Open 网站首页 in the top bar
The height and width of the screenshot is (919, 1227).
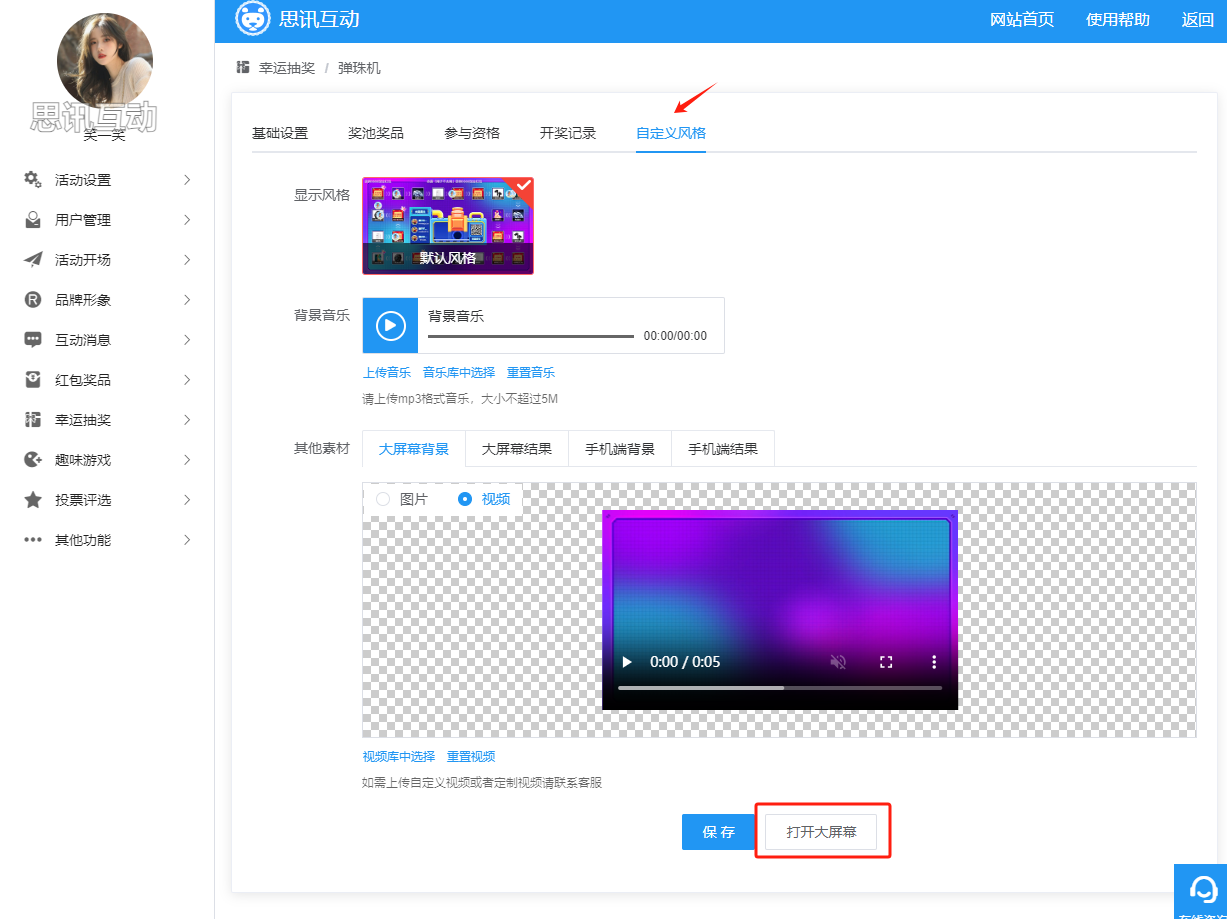click(x=1022, y=20)
